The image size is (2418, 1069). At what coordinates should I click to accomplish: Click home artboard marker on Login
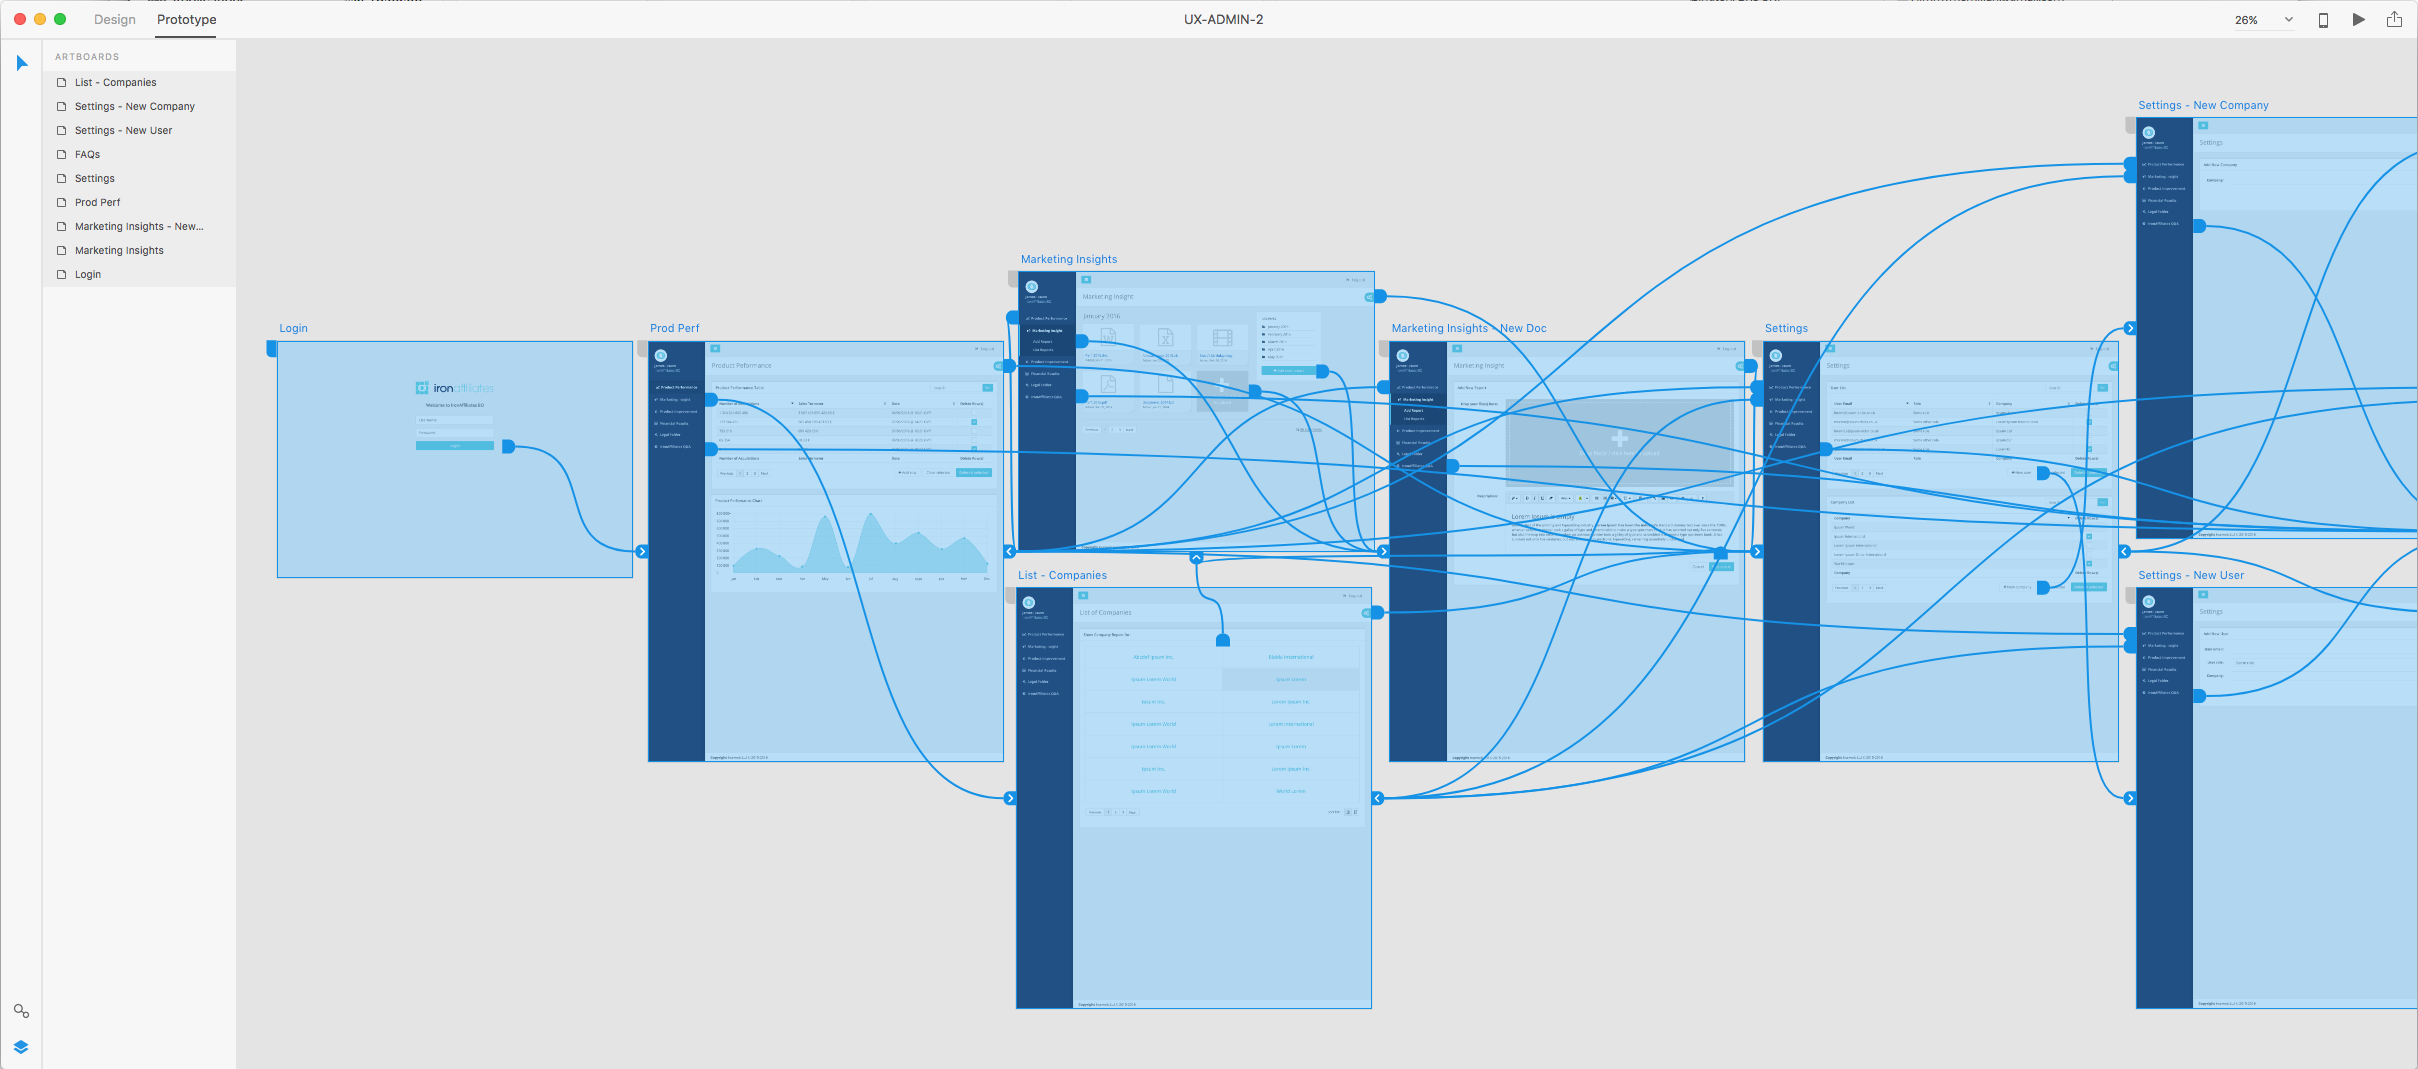271,348
